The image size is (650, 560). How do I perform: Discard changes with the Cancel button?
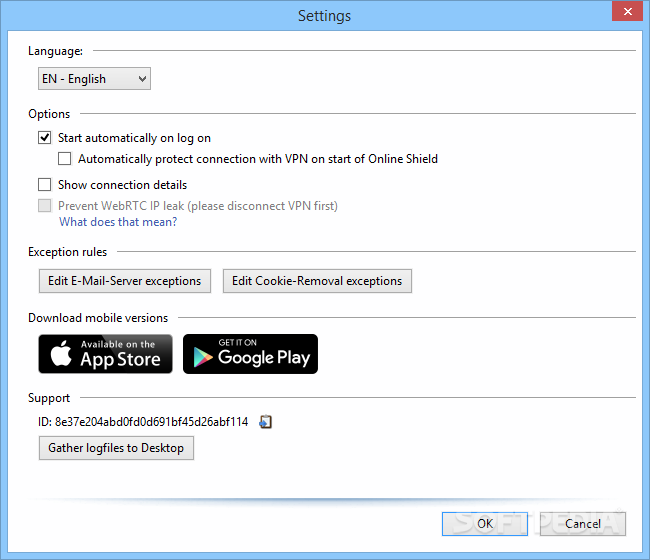tap(582, 524)
